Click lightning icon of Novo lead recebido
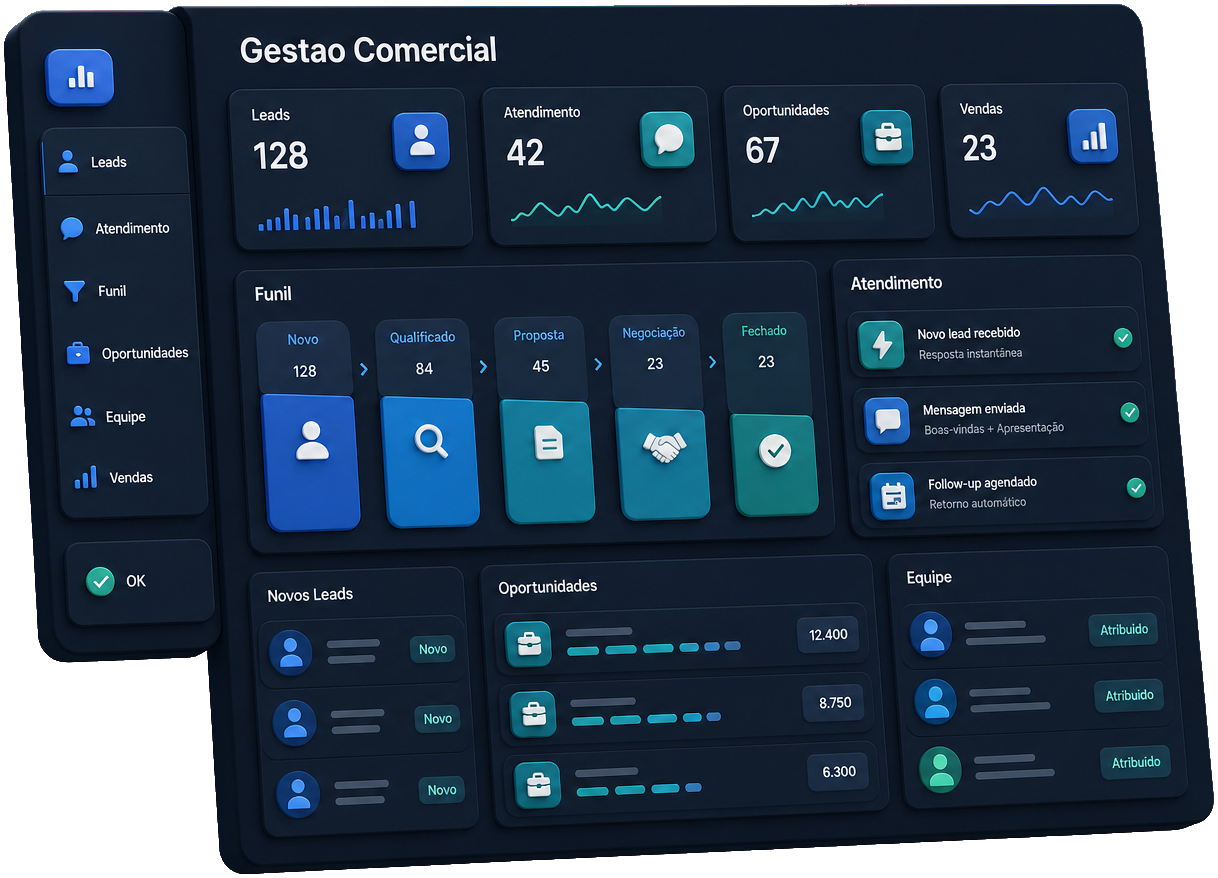Viewport: 1218px width, 878px height. coord(881,345)
